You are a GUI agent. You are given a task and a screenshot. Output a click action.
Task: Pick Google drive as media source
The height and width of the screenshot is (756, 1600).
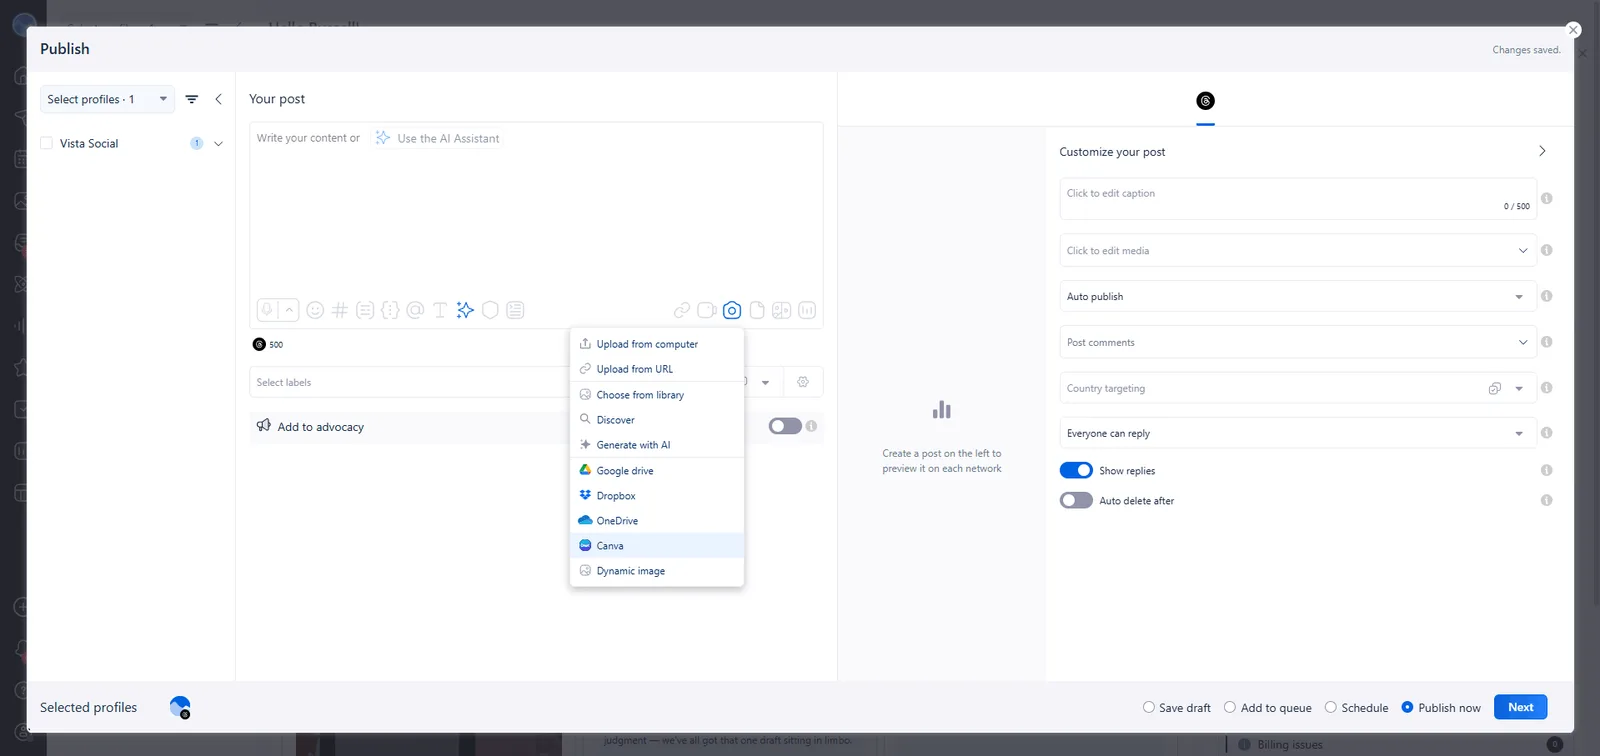(656, 471)
